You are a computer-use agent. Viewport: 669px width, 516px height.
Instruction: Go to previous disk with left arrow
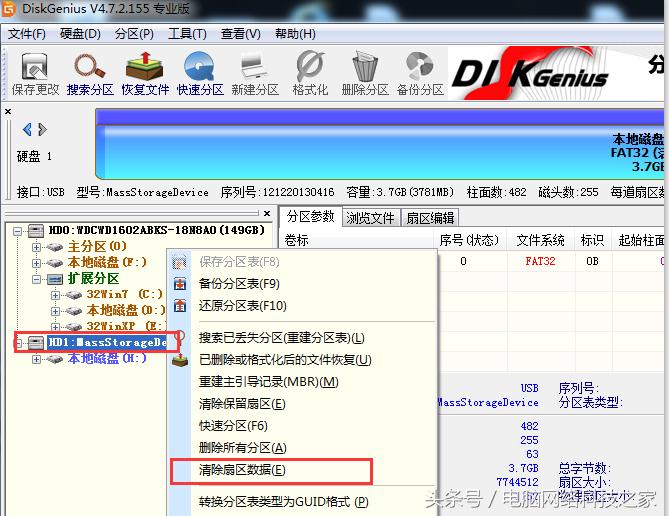tap(27, 129)
